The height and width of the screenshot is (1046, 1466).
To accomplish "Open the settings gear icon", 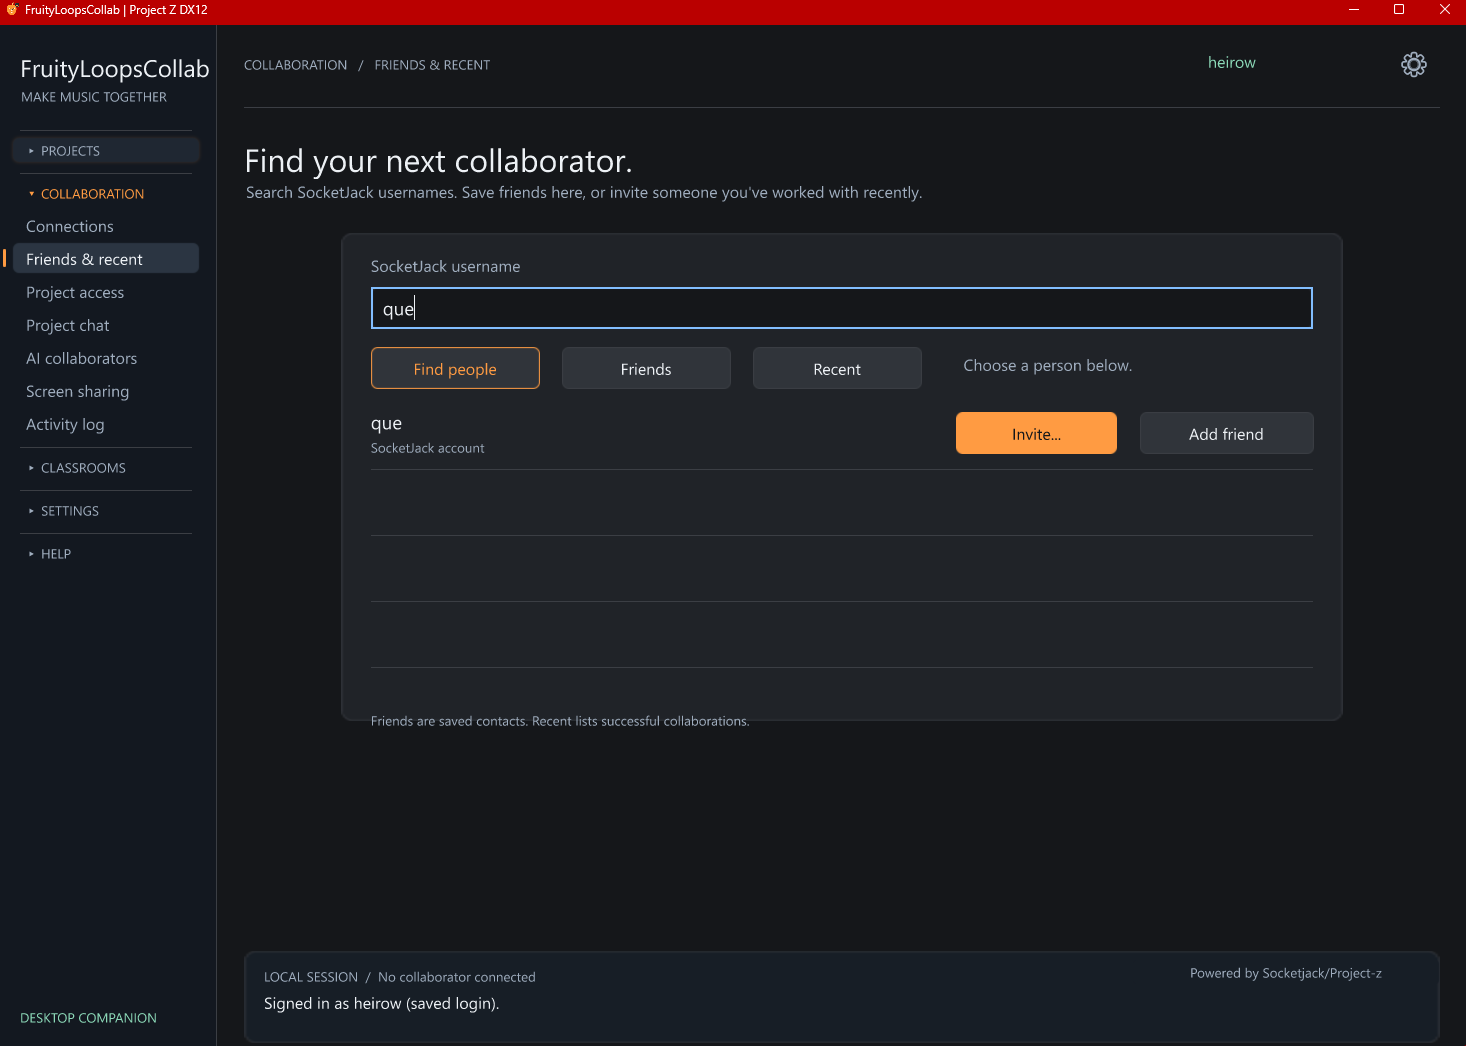I will click(1413, 65).
